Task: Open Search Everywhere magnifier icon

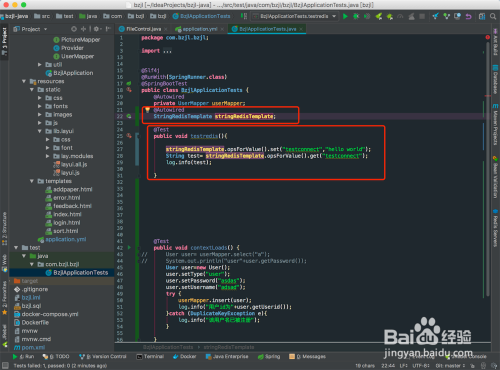Action: click(493, 16)
